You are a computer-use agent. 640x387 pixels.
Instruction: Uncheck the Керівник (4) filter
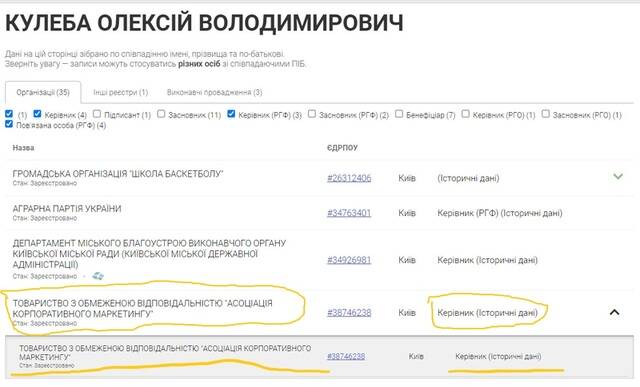pos(37,114)
